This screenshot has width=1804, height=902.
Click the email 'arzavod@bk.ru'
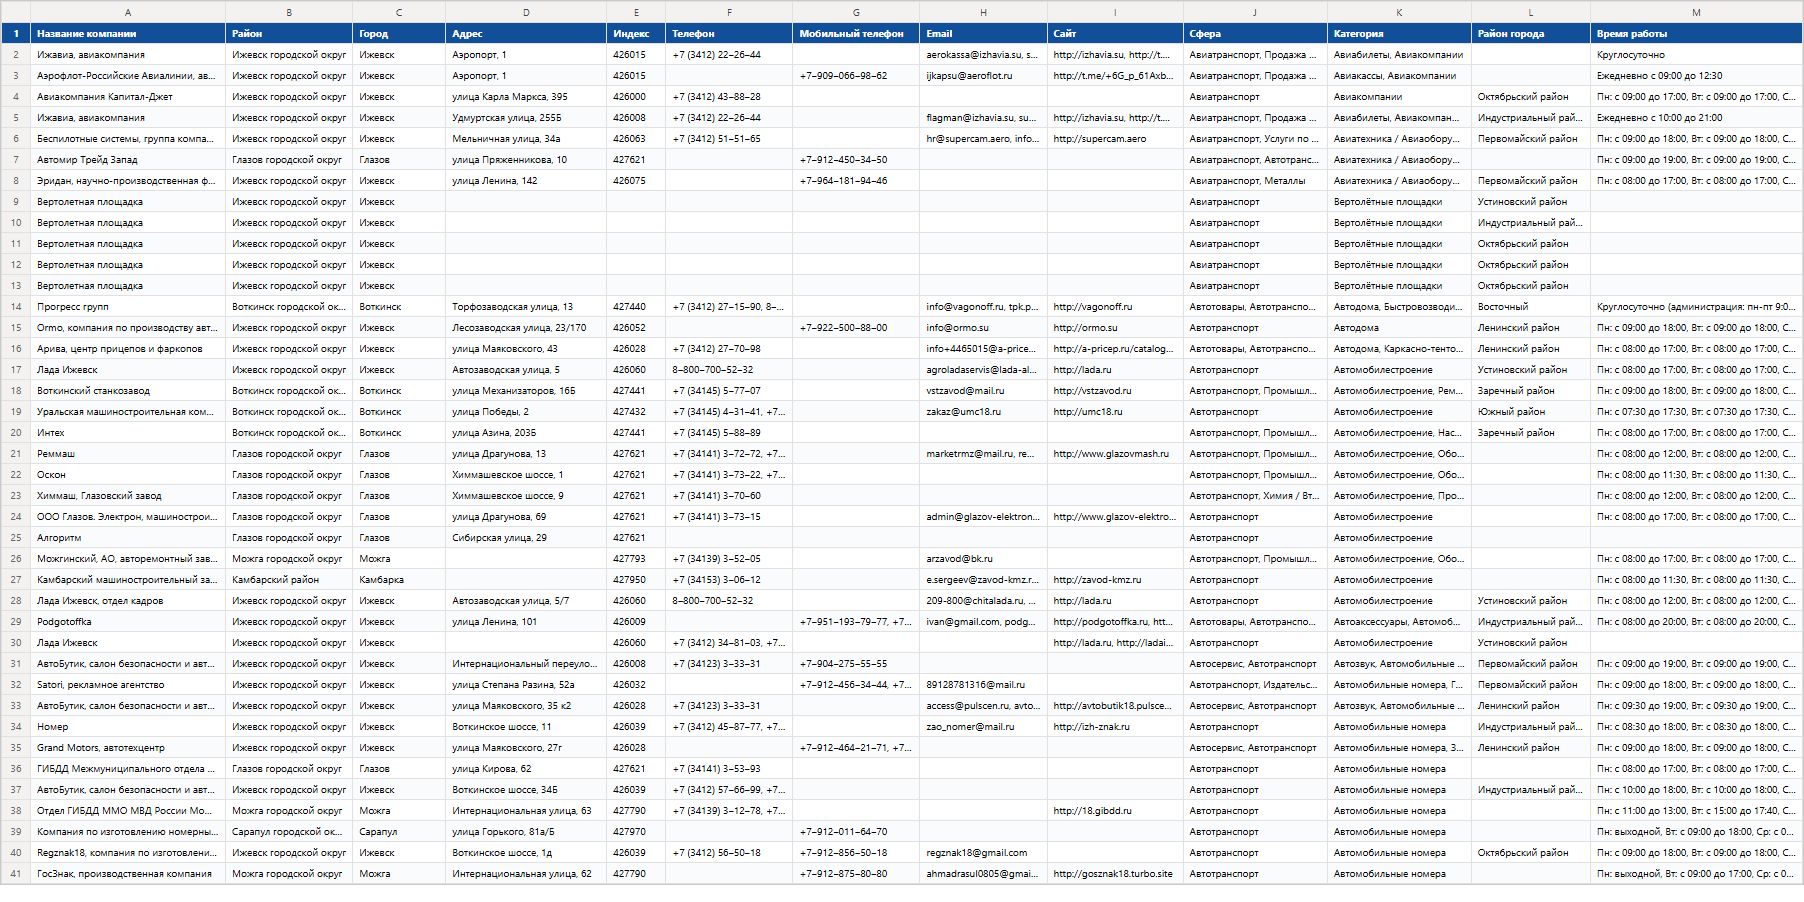(x=983, y=559)
